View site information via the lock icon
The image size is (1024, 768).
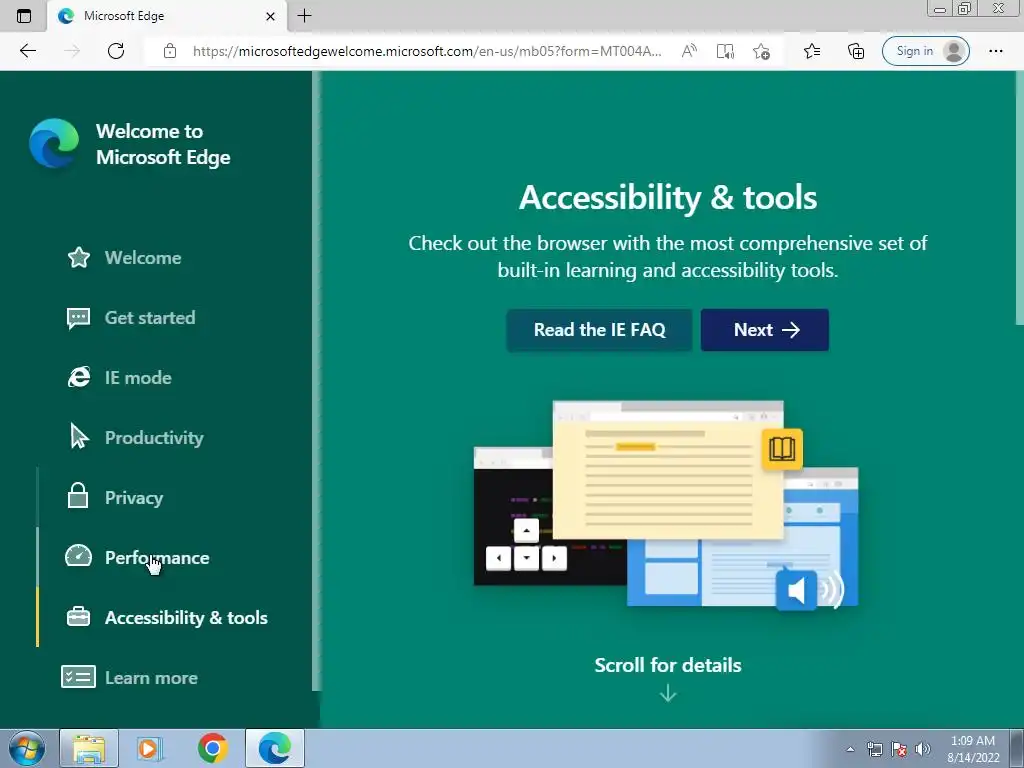(170, 51)
